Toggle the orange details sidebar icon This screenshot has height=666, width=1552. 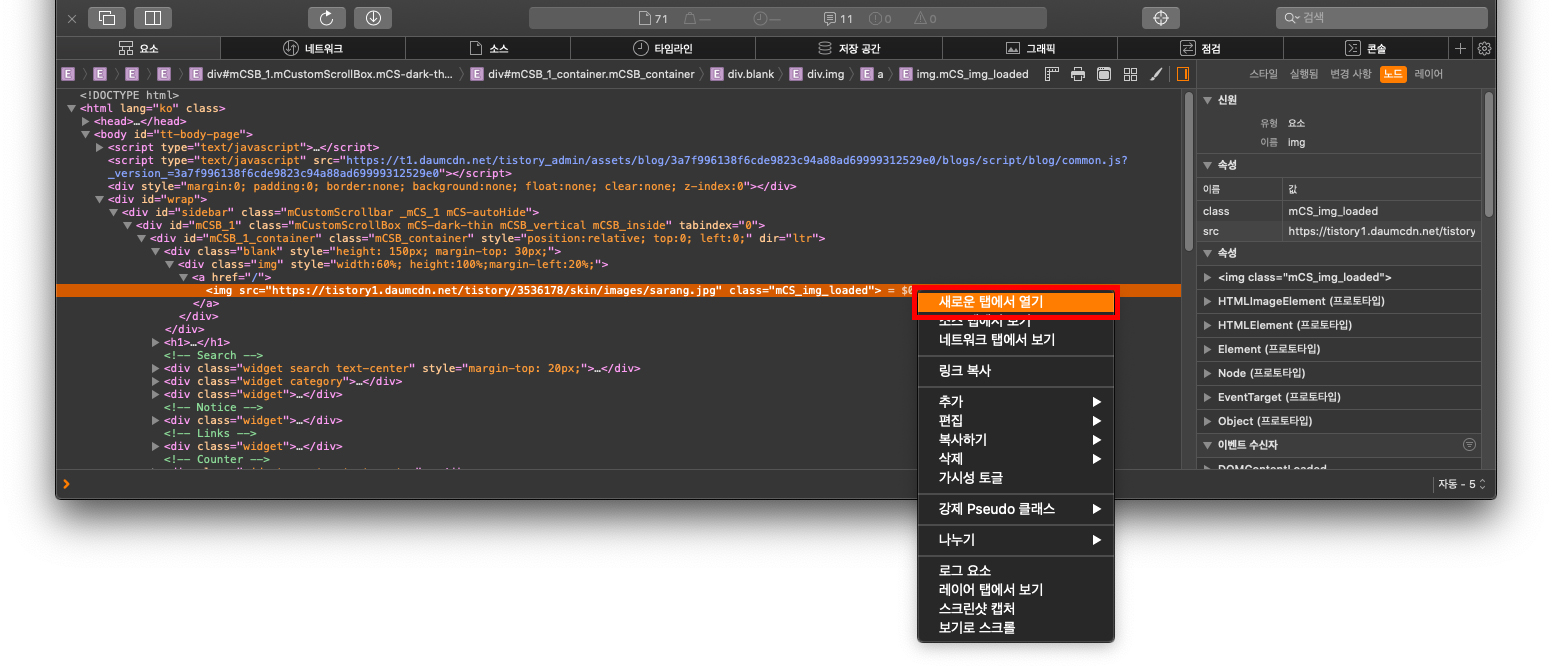coord(1182,74)
